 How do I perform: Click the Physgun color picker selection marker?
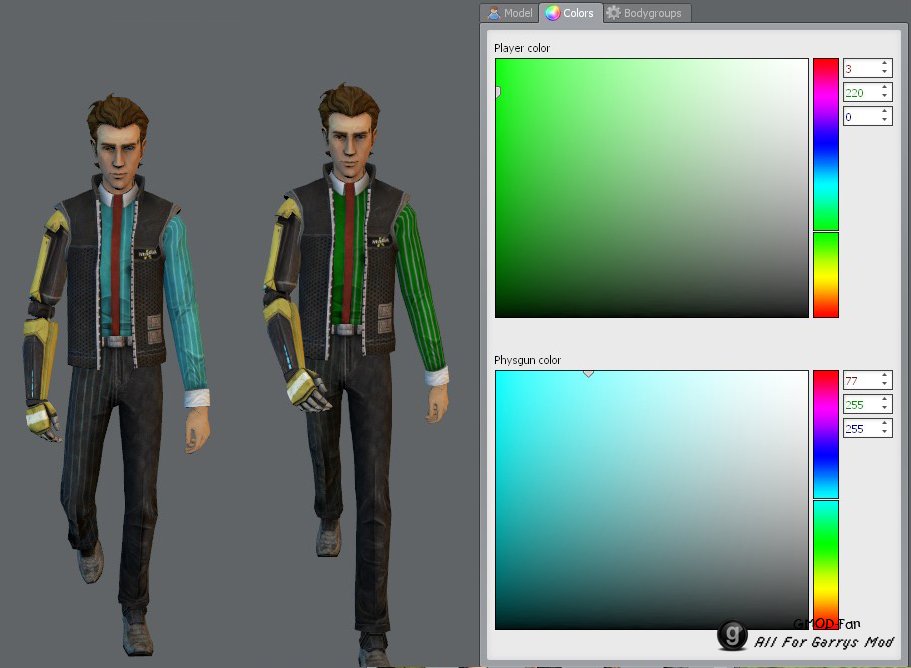tap(588, 374)
